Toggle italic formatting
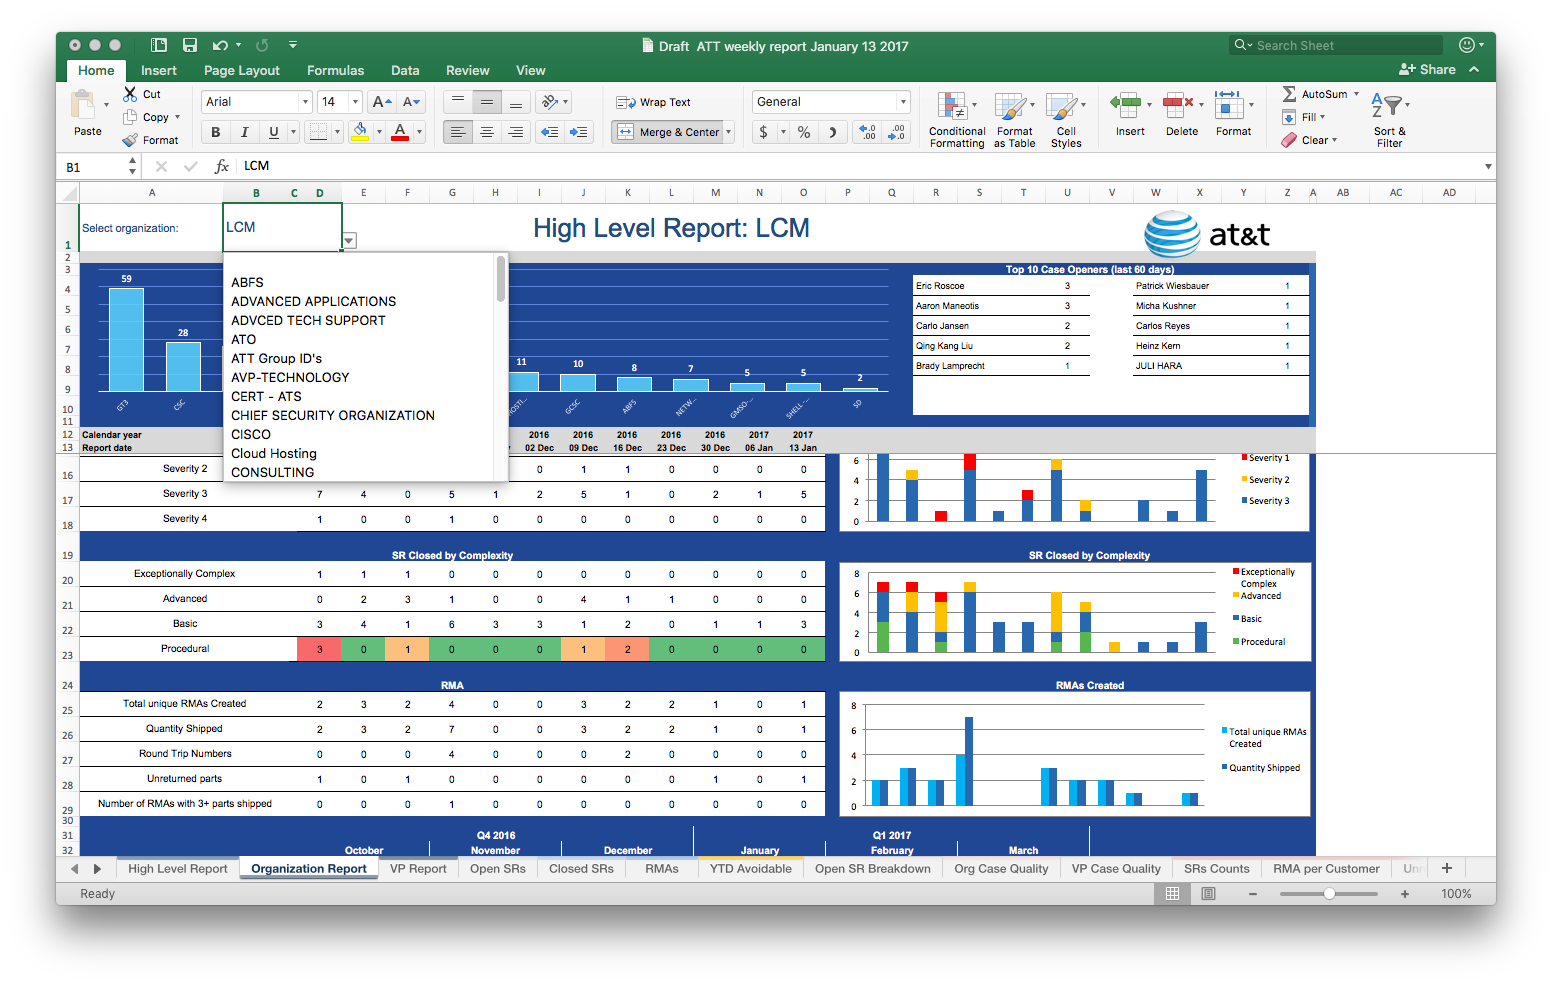 [244, 132]
